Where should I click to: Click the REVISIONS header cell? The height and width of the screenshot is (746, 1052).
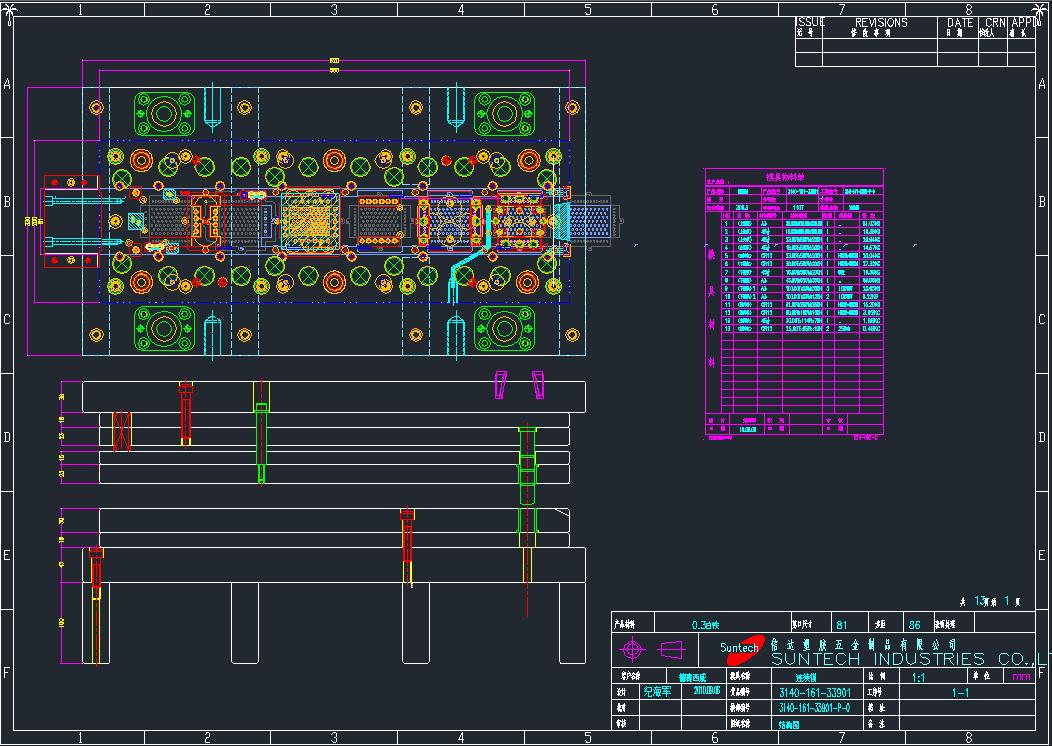[x=881, y=22]
